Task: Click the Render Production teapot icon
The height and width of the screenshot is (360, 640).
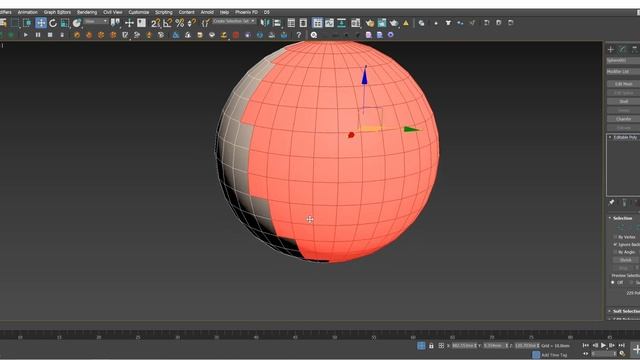Action: click(x=394, y=23)
